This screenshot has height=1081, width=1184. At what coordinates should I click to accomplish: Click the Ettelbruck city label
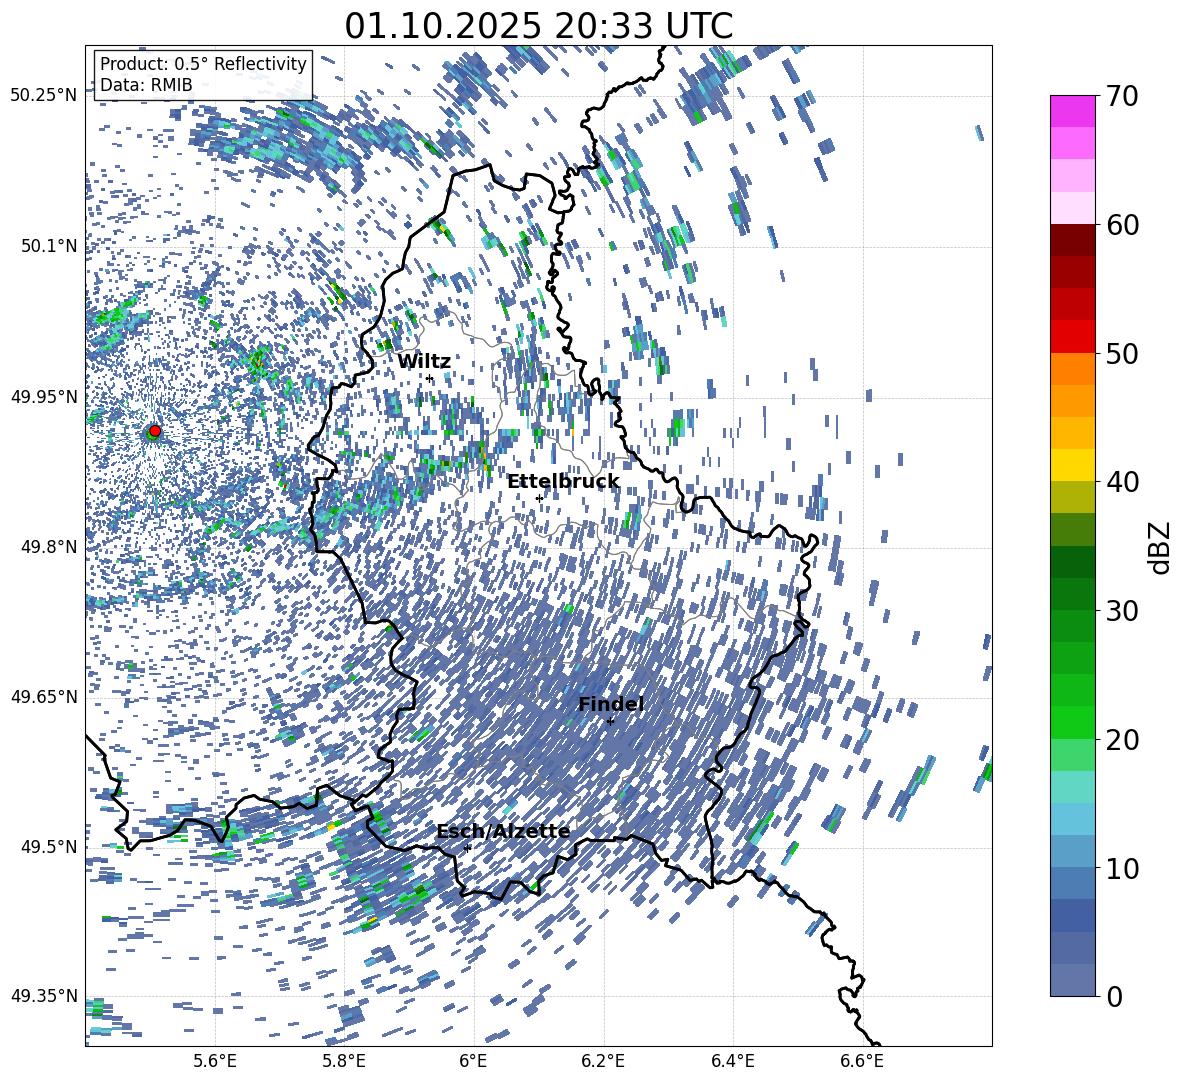click(x=563, y=482)
